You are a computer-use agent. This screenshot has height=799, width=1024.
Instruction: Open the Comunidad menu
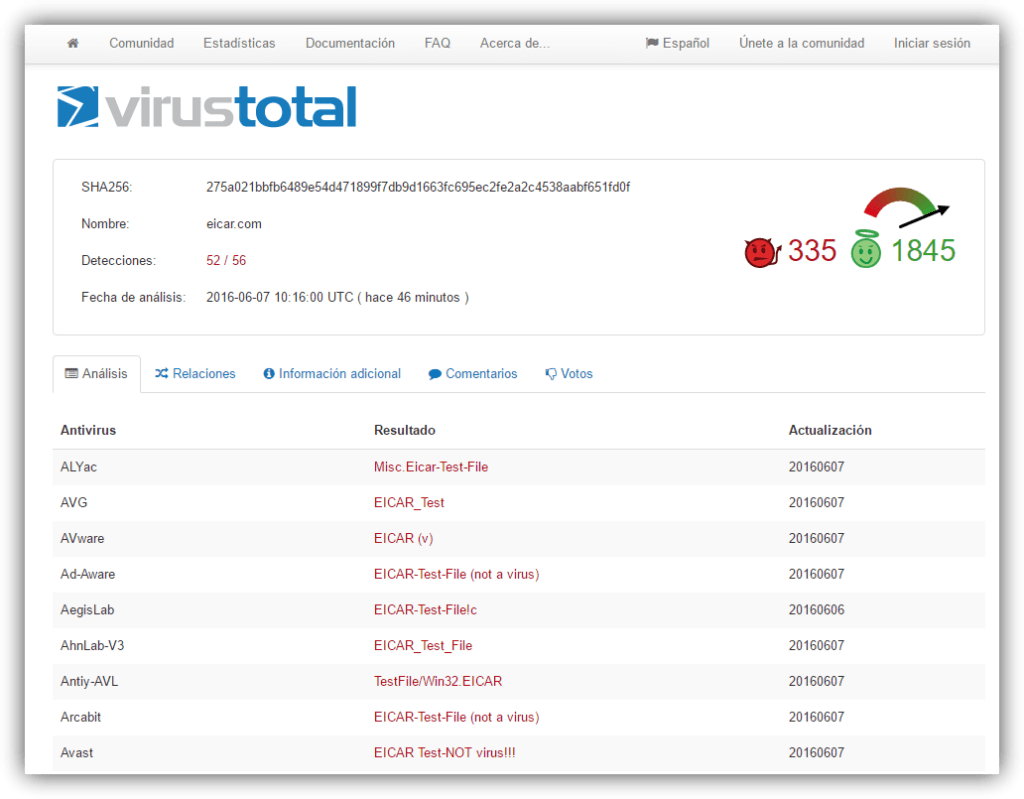141,43
